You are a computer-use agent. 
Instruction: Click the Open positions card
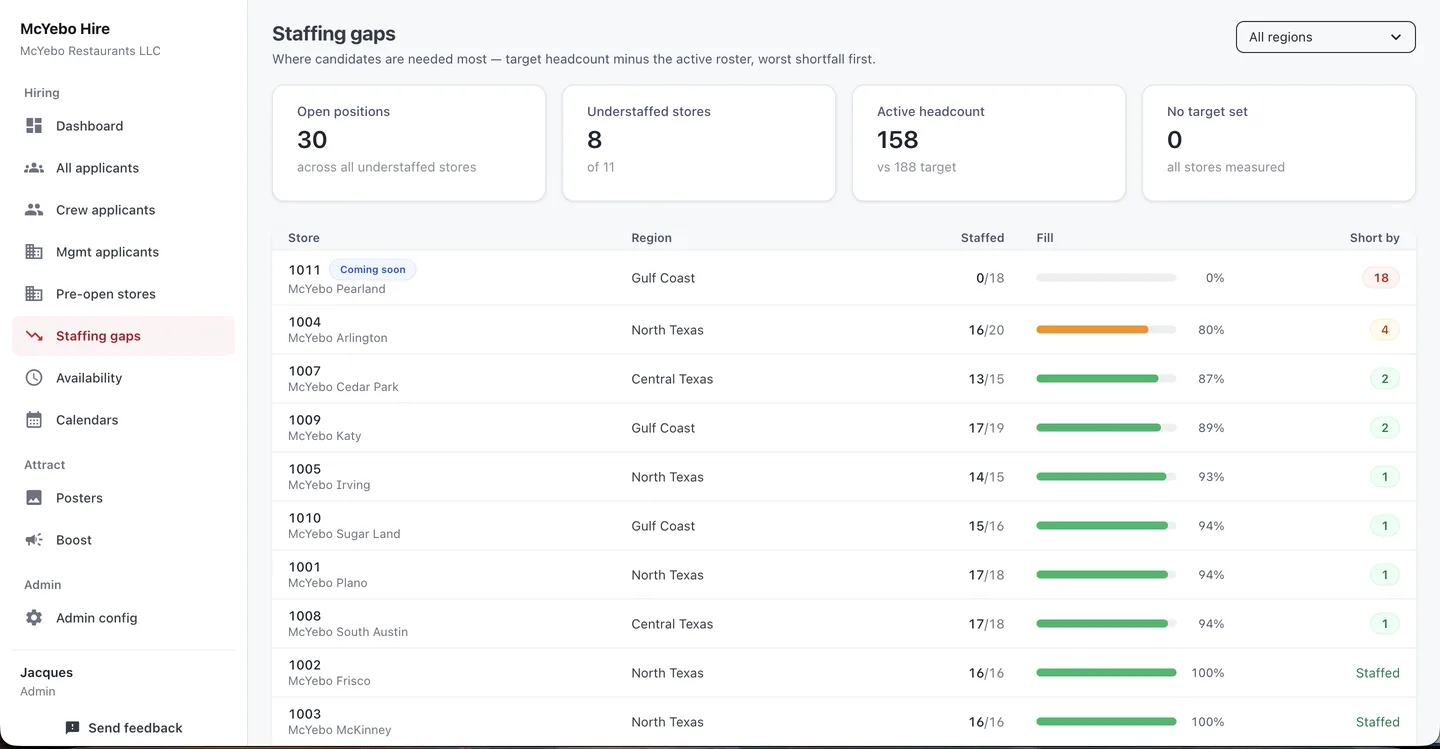pos(409,143)
